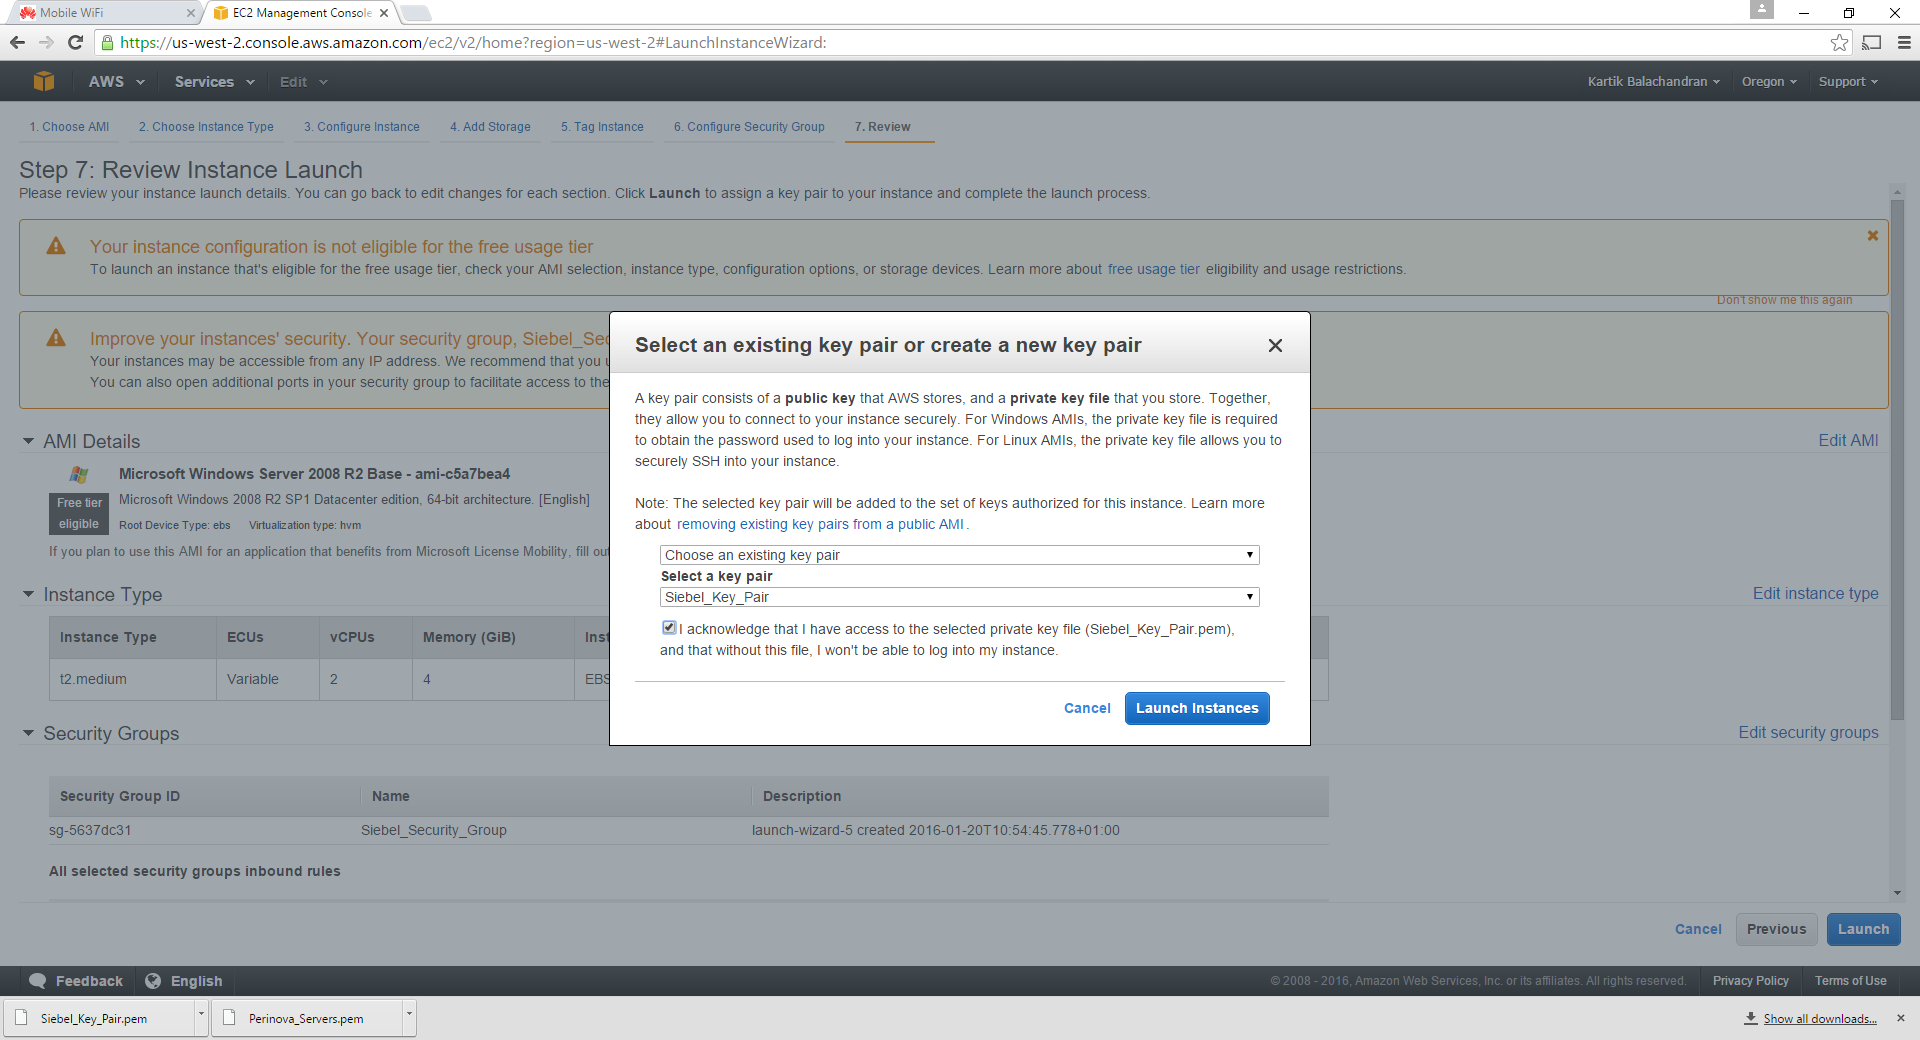Go to step 4 Add Storage
This screenshot has width=1920, height=1040.
click(490, 127)
